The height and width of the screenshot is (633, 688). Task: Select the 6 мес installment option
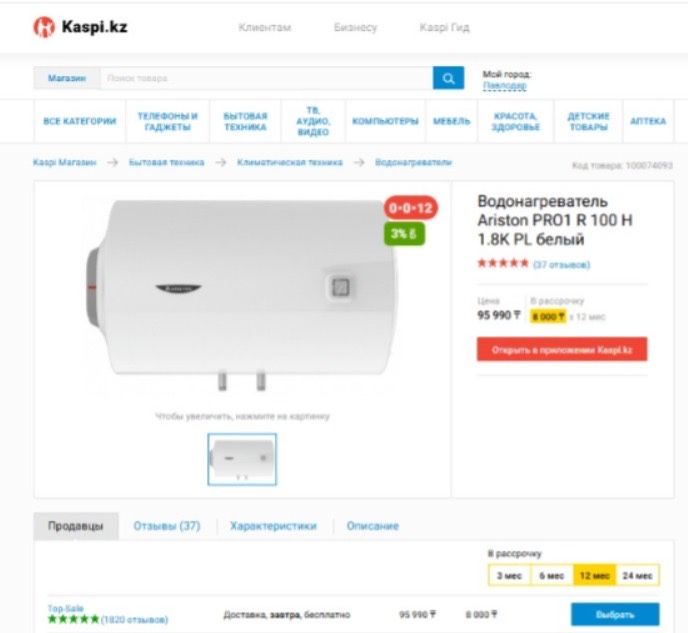[x=552, y=576]
